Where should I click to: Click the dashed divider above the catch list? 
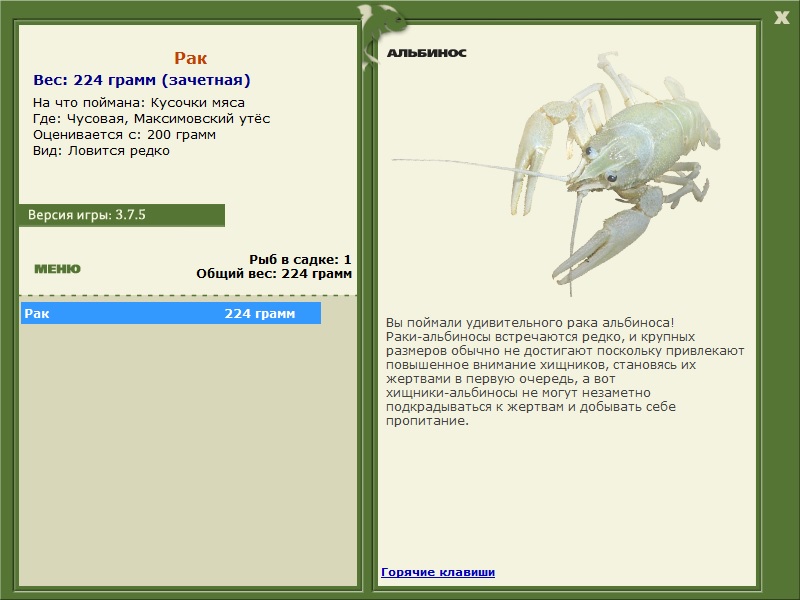pos(188,295)
